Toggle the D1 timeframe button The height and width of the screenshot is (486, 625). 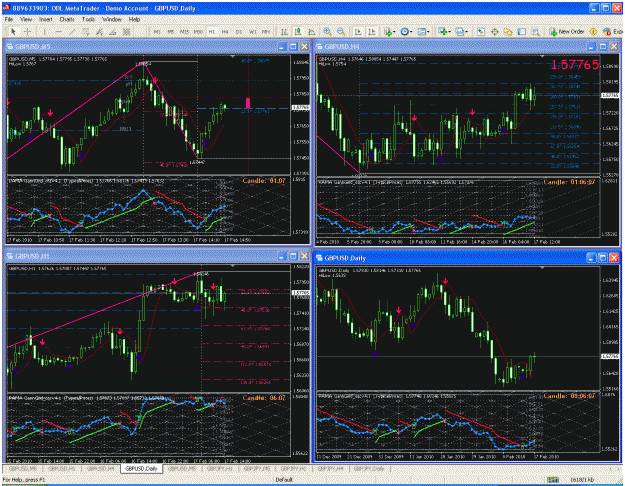coord(238,31)
